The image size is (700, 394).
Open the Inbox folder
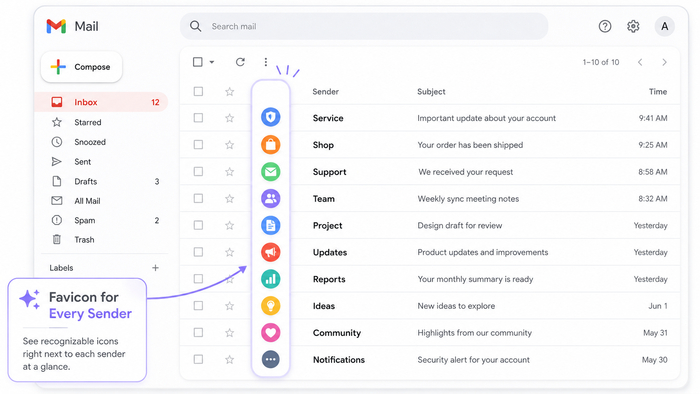[x=101, y=102]
